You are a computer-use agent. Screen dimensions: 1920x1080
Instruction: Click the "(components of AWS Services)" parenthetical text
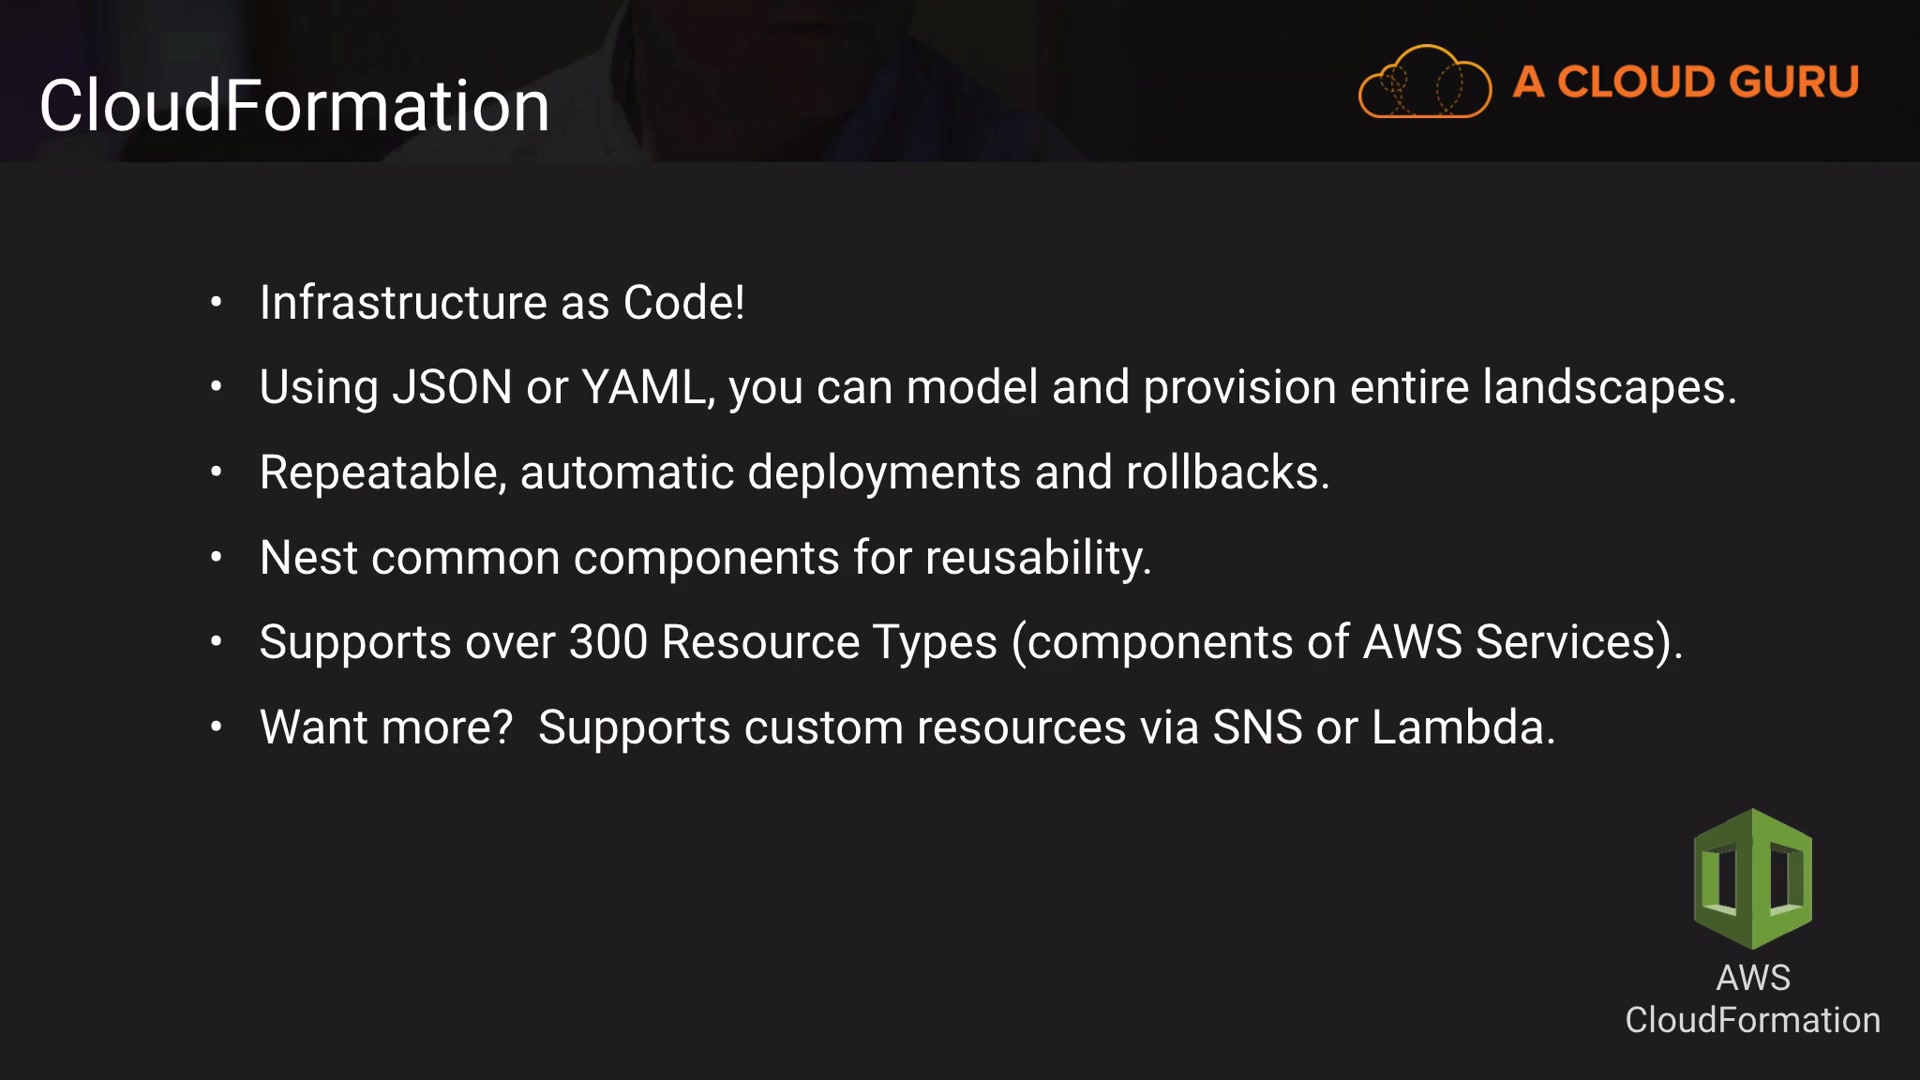1347,642
